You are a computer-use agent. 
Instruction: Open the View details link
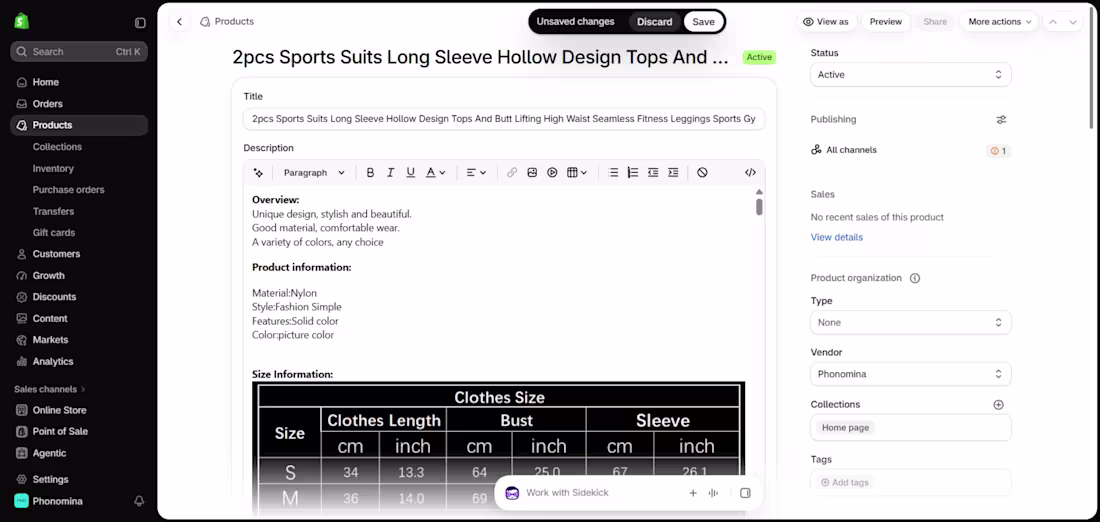click(836, 237)
